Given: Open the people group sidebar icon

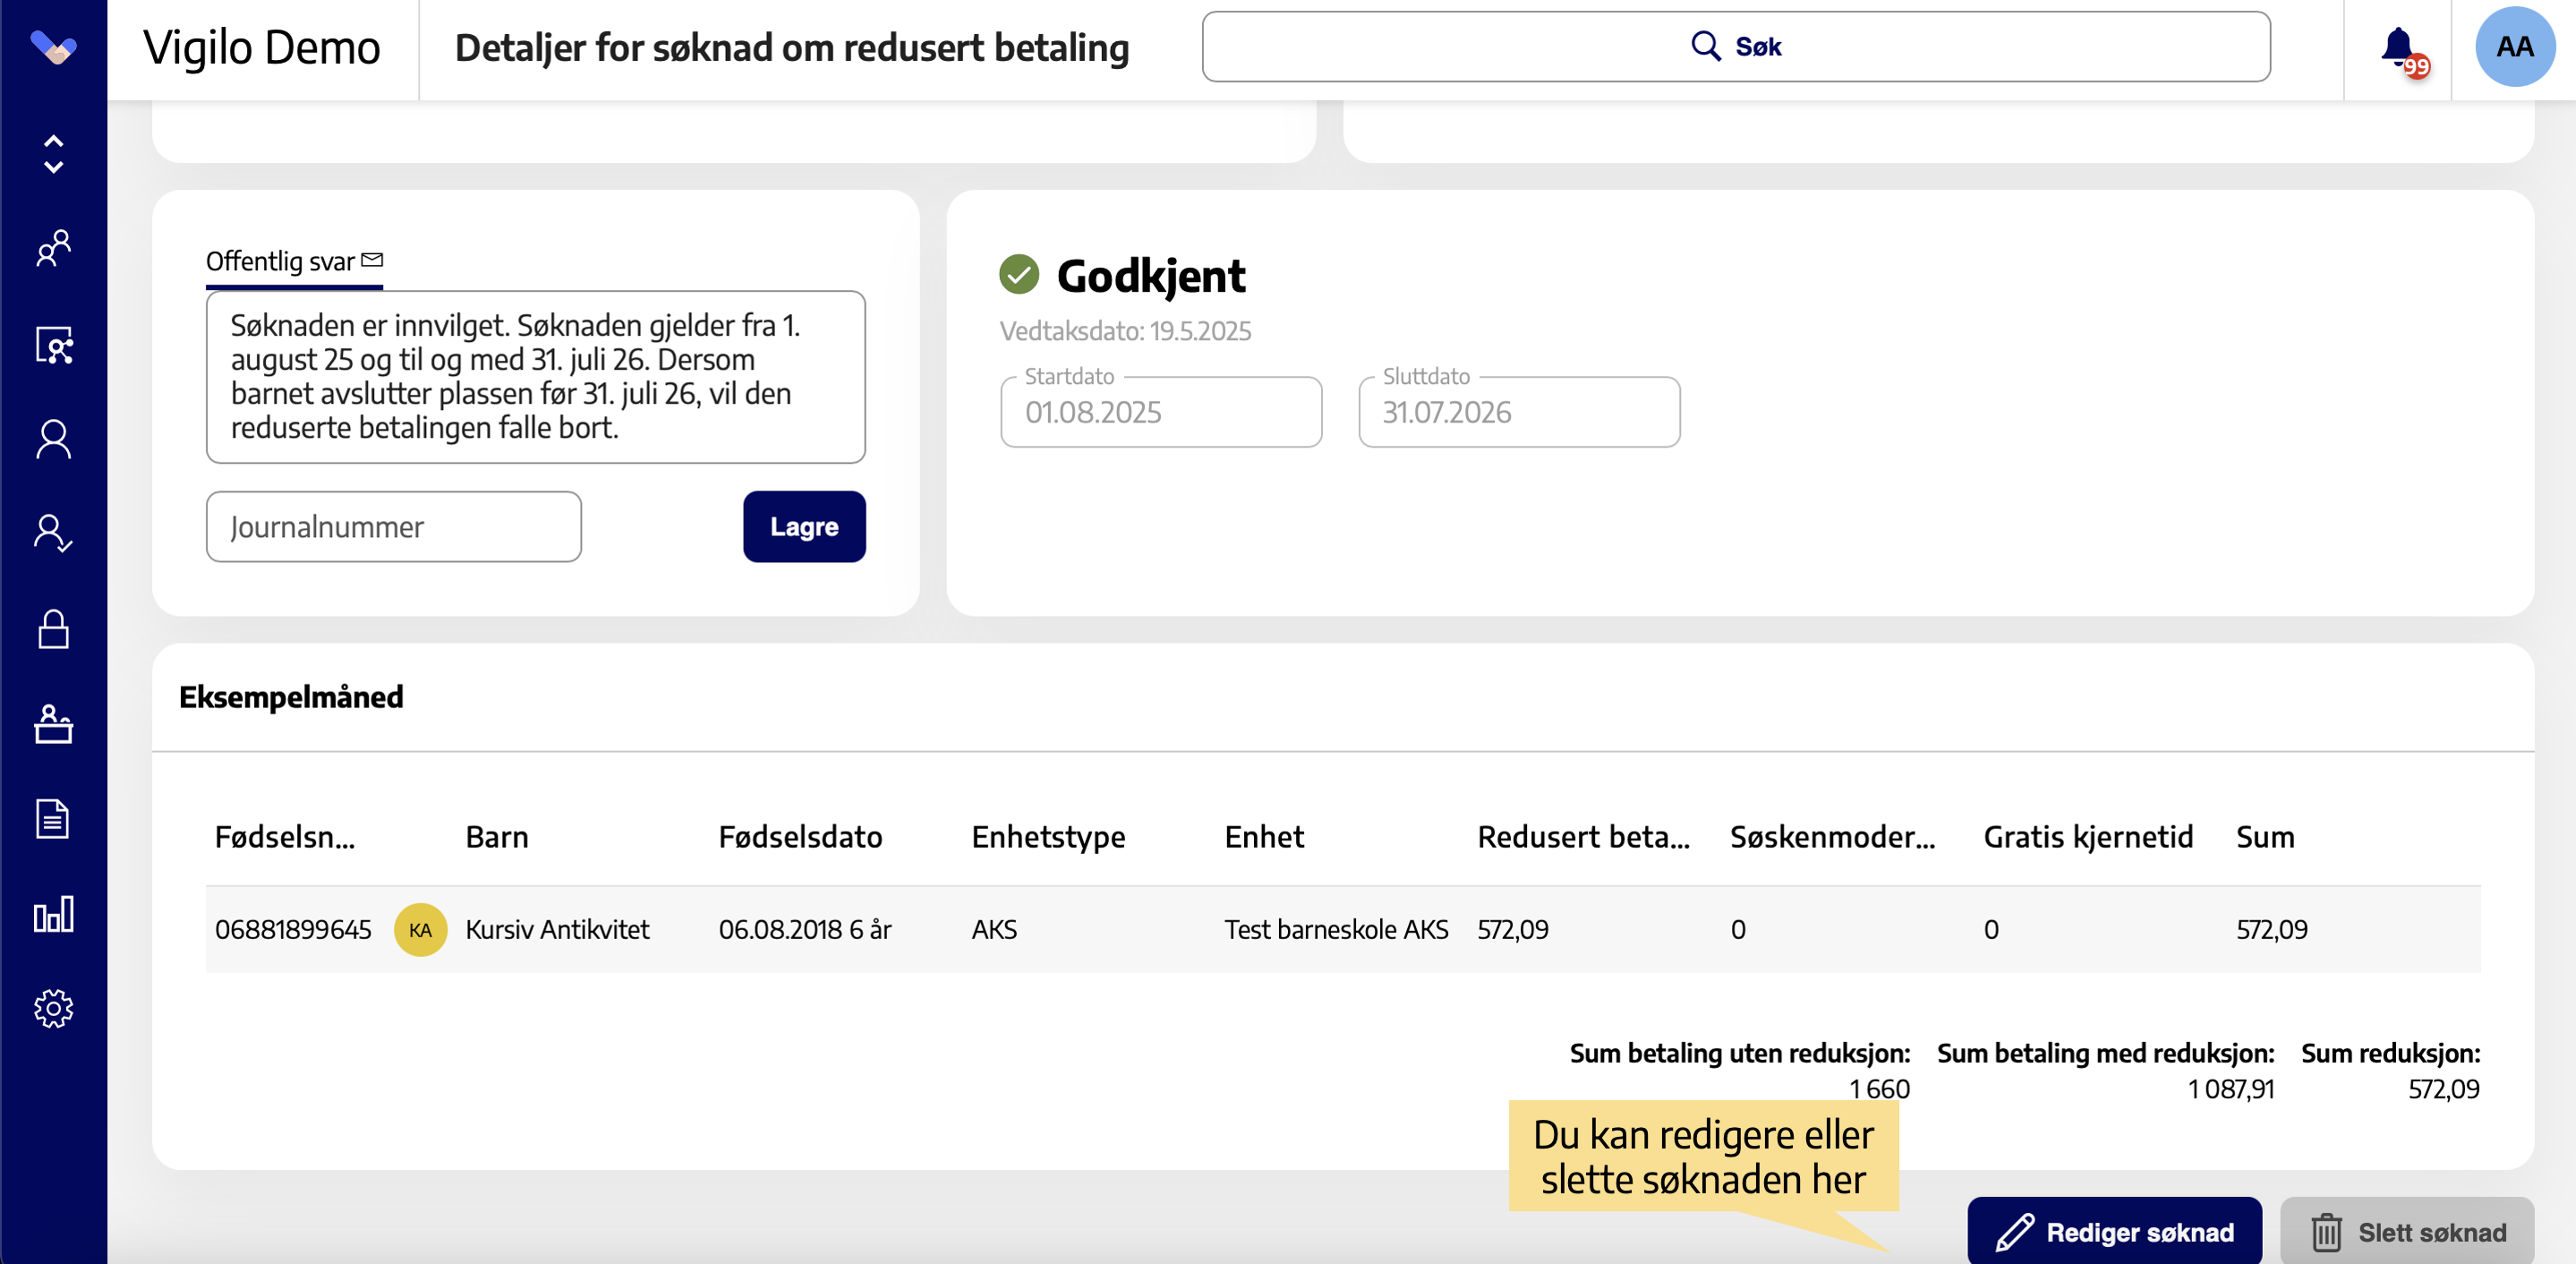Looking at the screenshot, I should click(54, 248).
